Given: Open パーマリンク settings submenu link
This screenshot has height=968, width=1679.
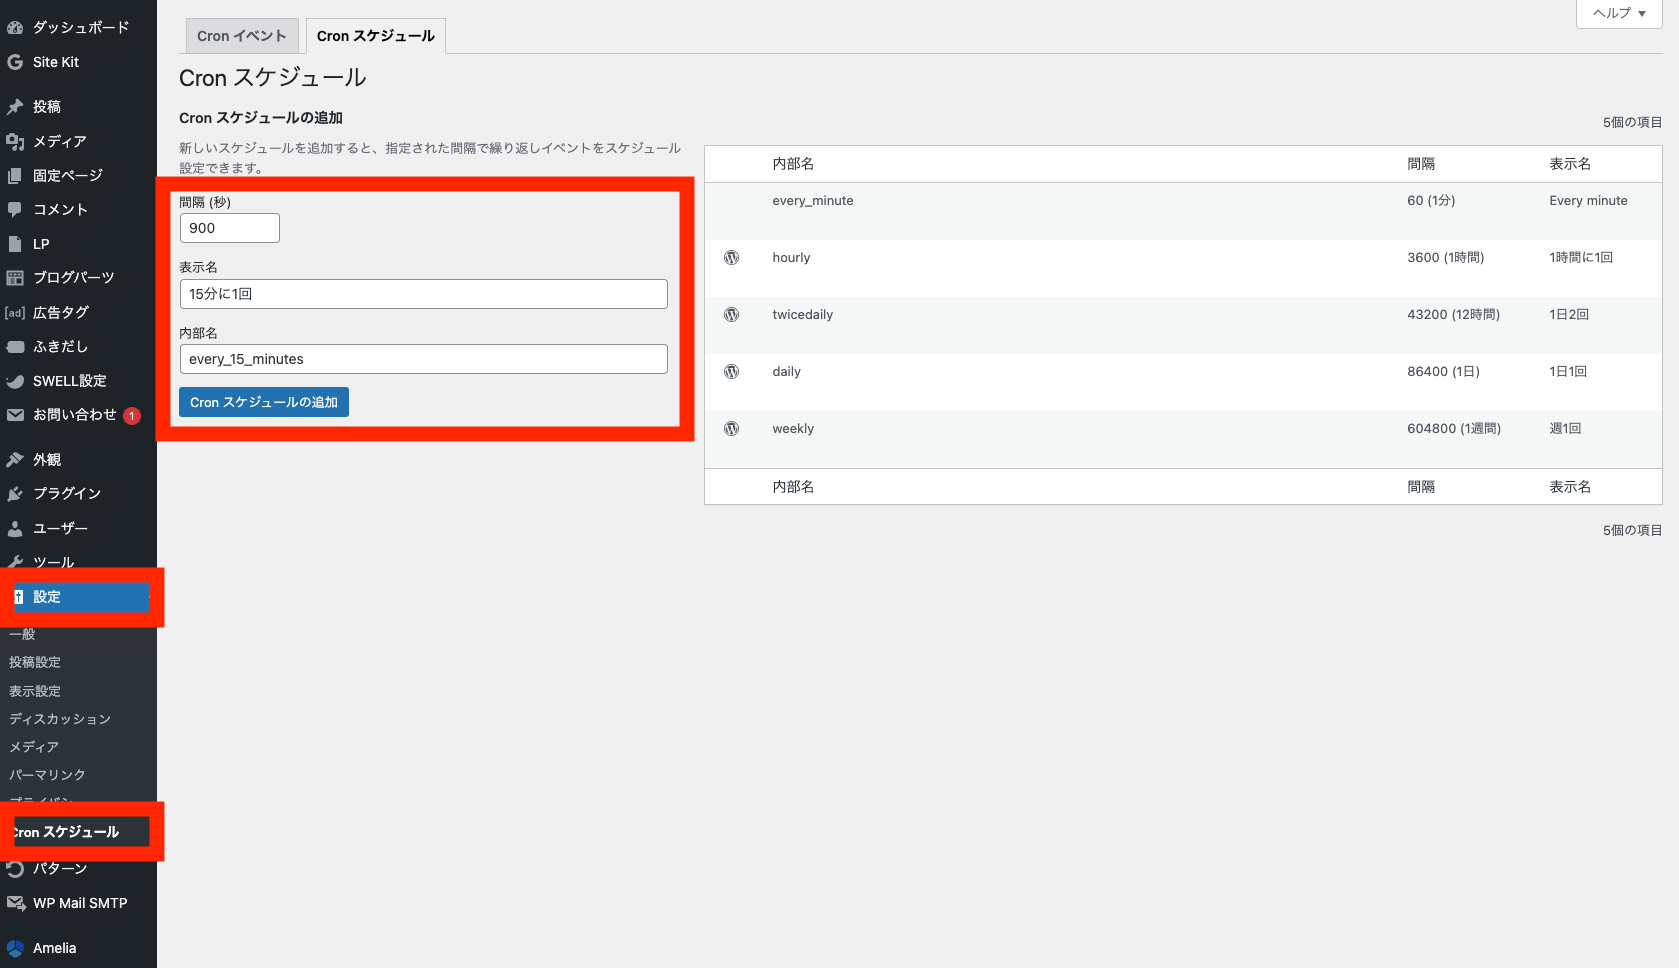Looking at the screenshot, I should (47, 775).
